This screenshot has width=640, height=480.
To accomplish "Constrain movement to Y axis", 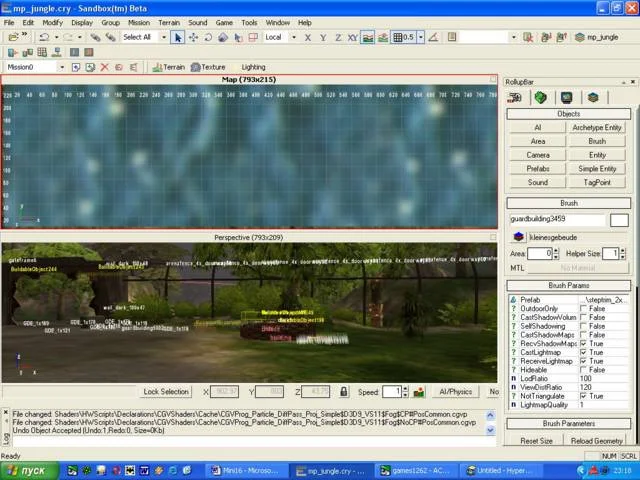I will (x=323, y=38).
